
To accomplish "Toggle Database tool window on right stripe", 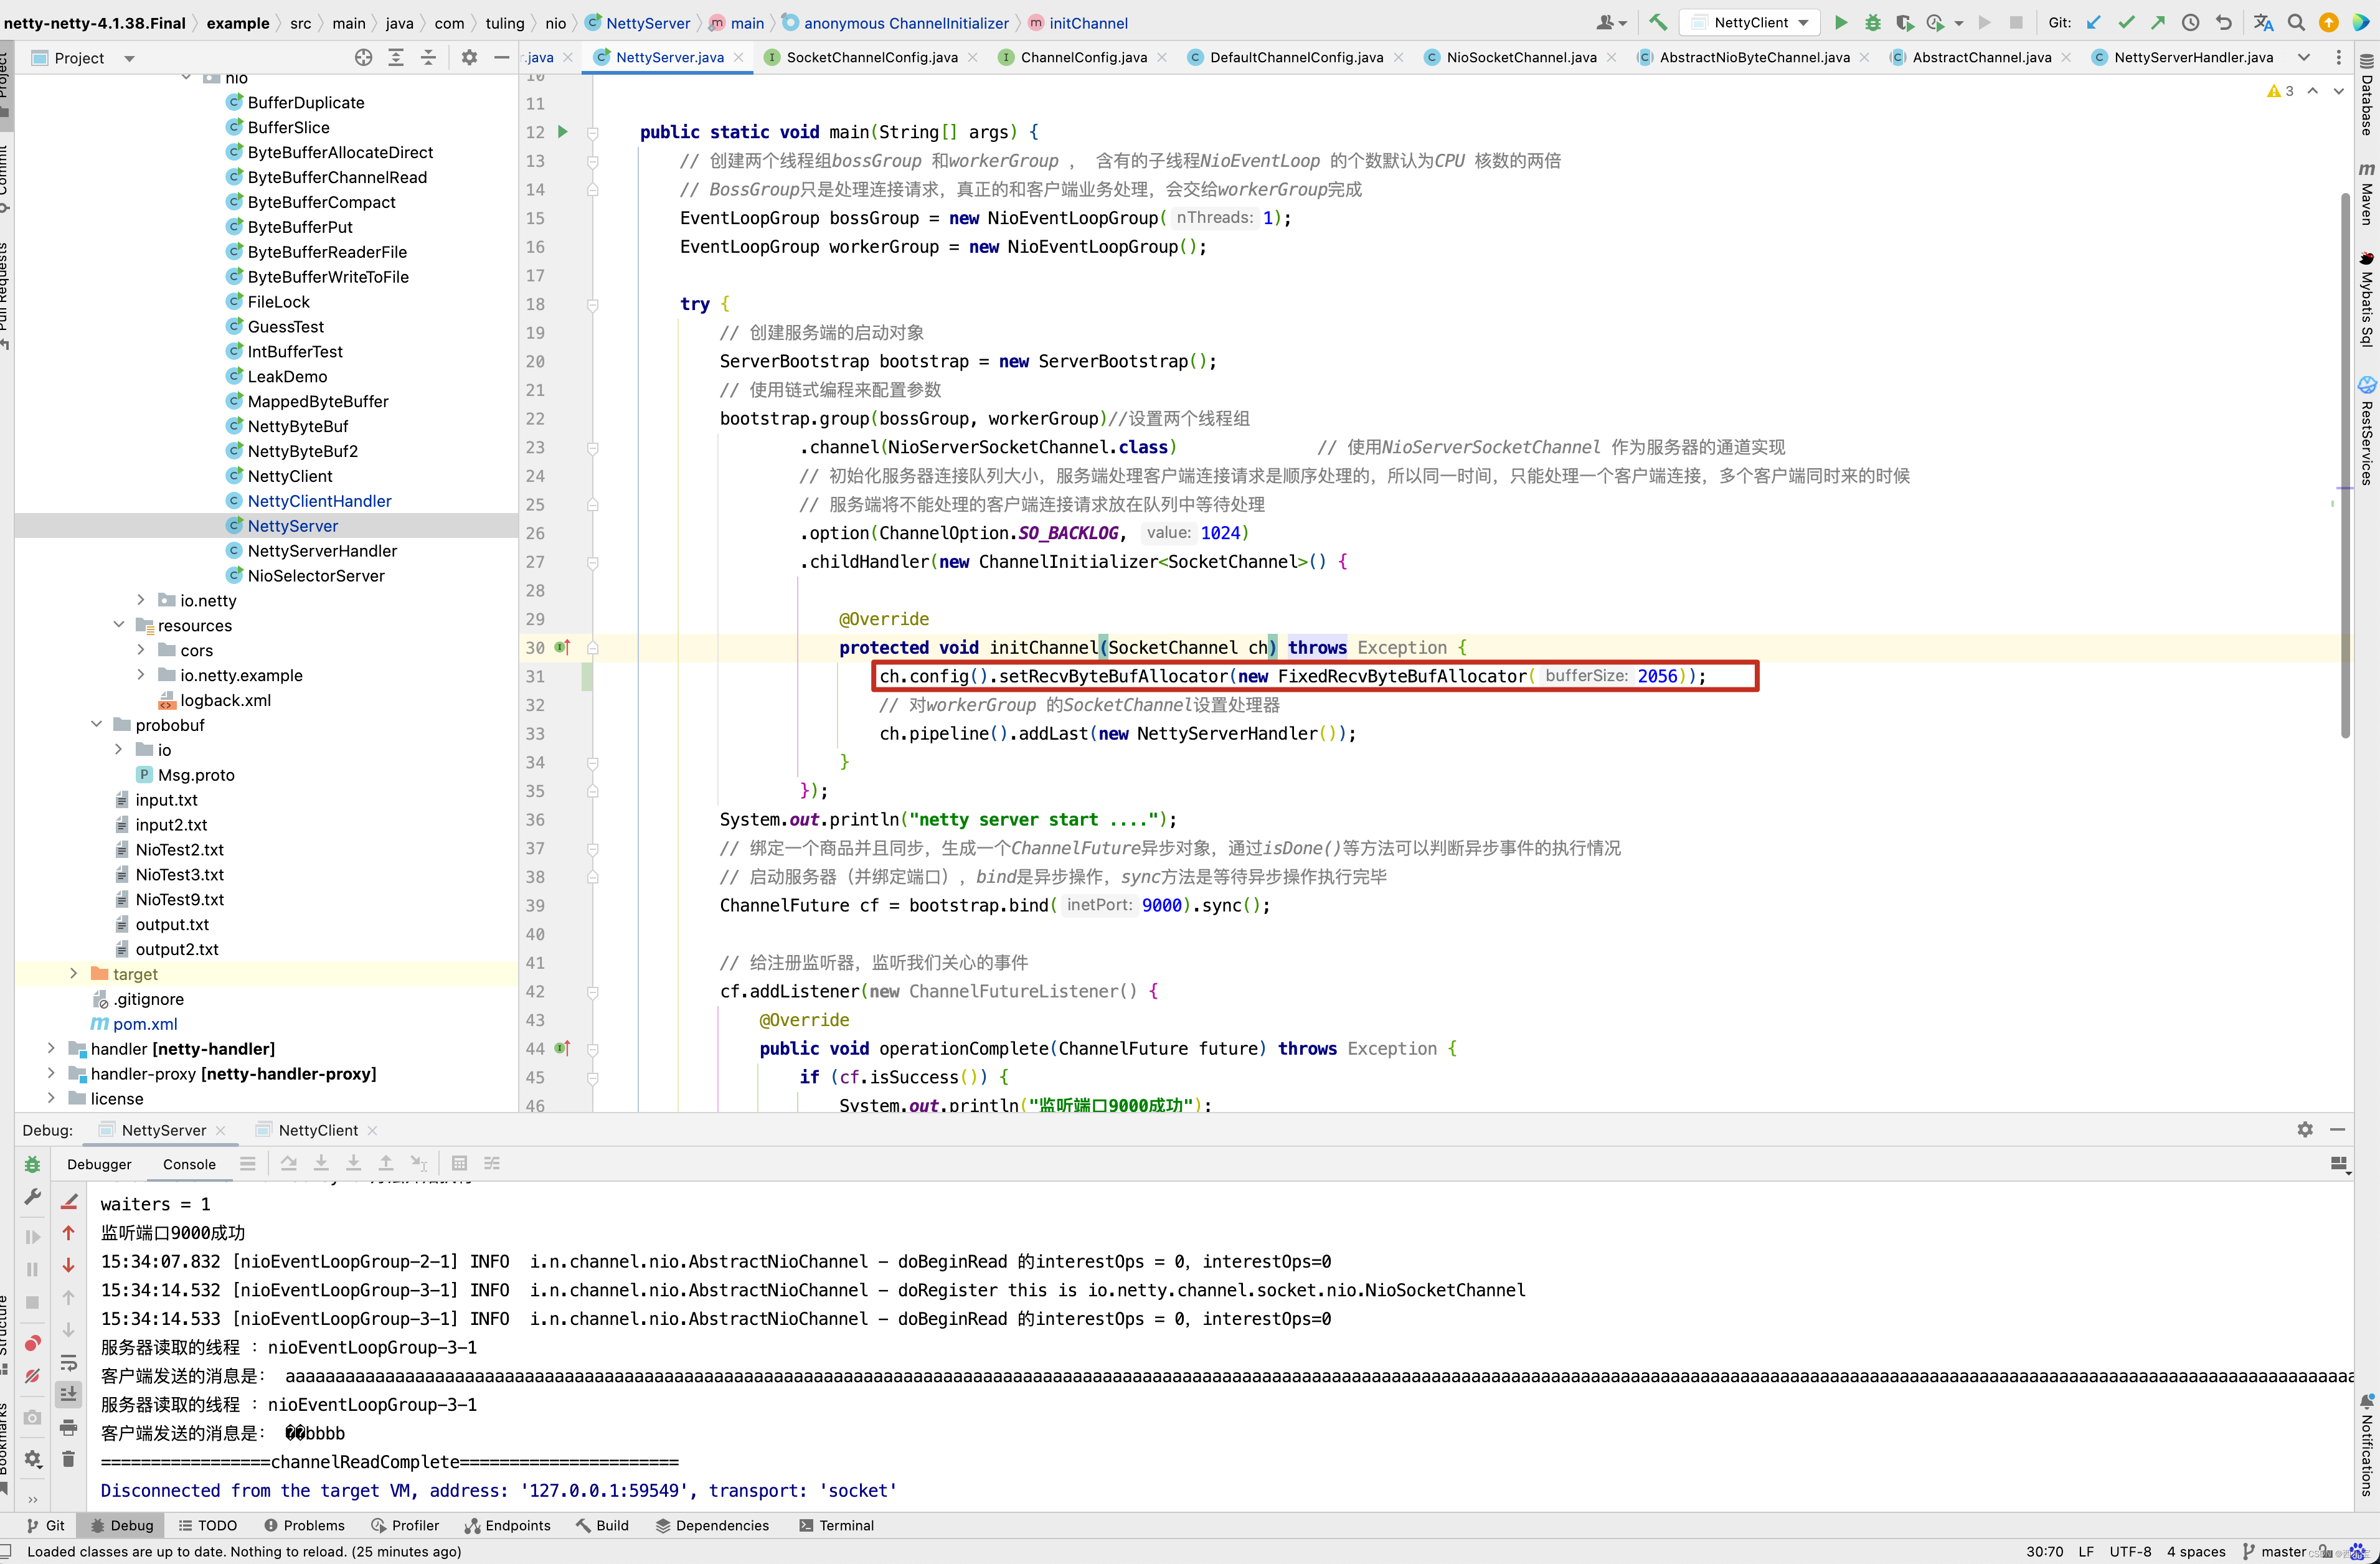I will 2366,95.
